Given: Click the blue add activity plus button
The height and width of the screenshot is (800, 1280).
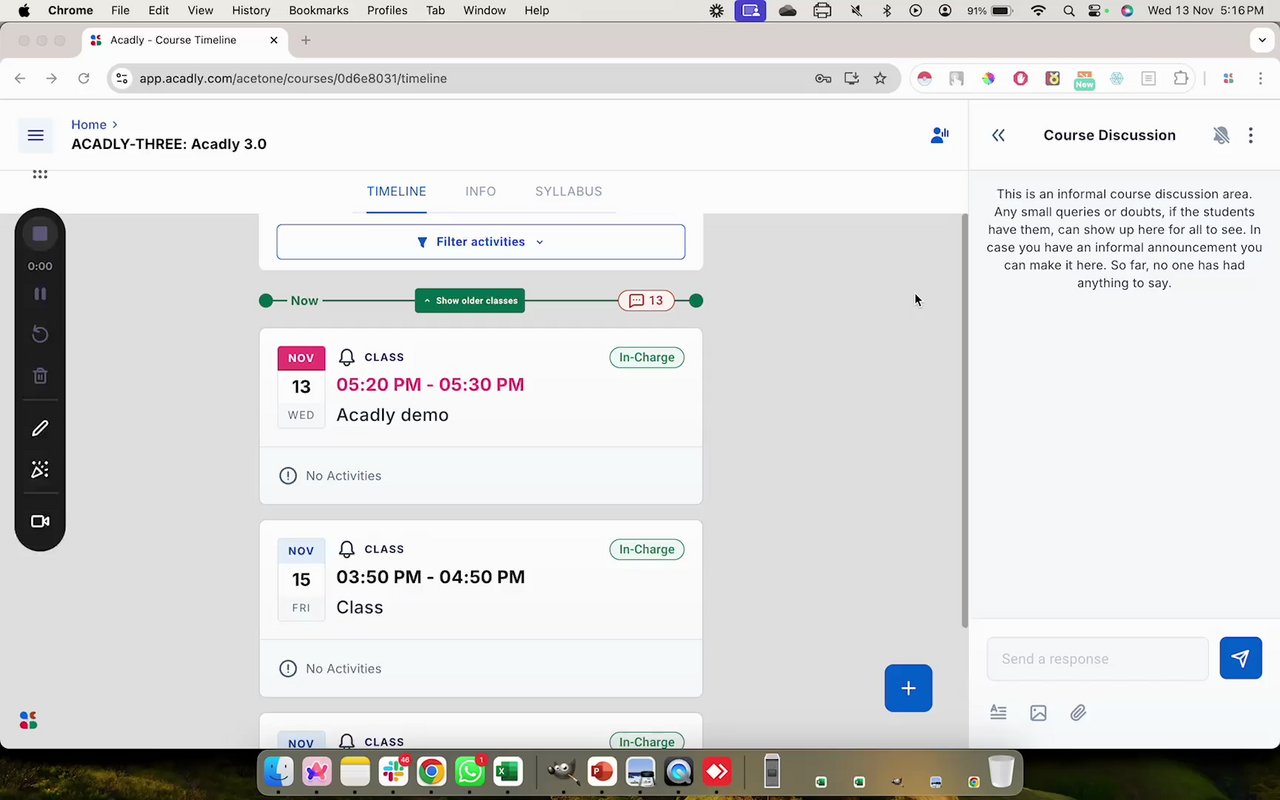Looking at the screenshot, I should point(908,688).
